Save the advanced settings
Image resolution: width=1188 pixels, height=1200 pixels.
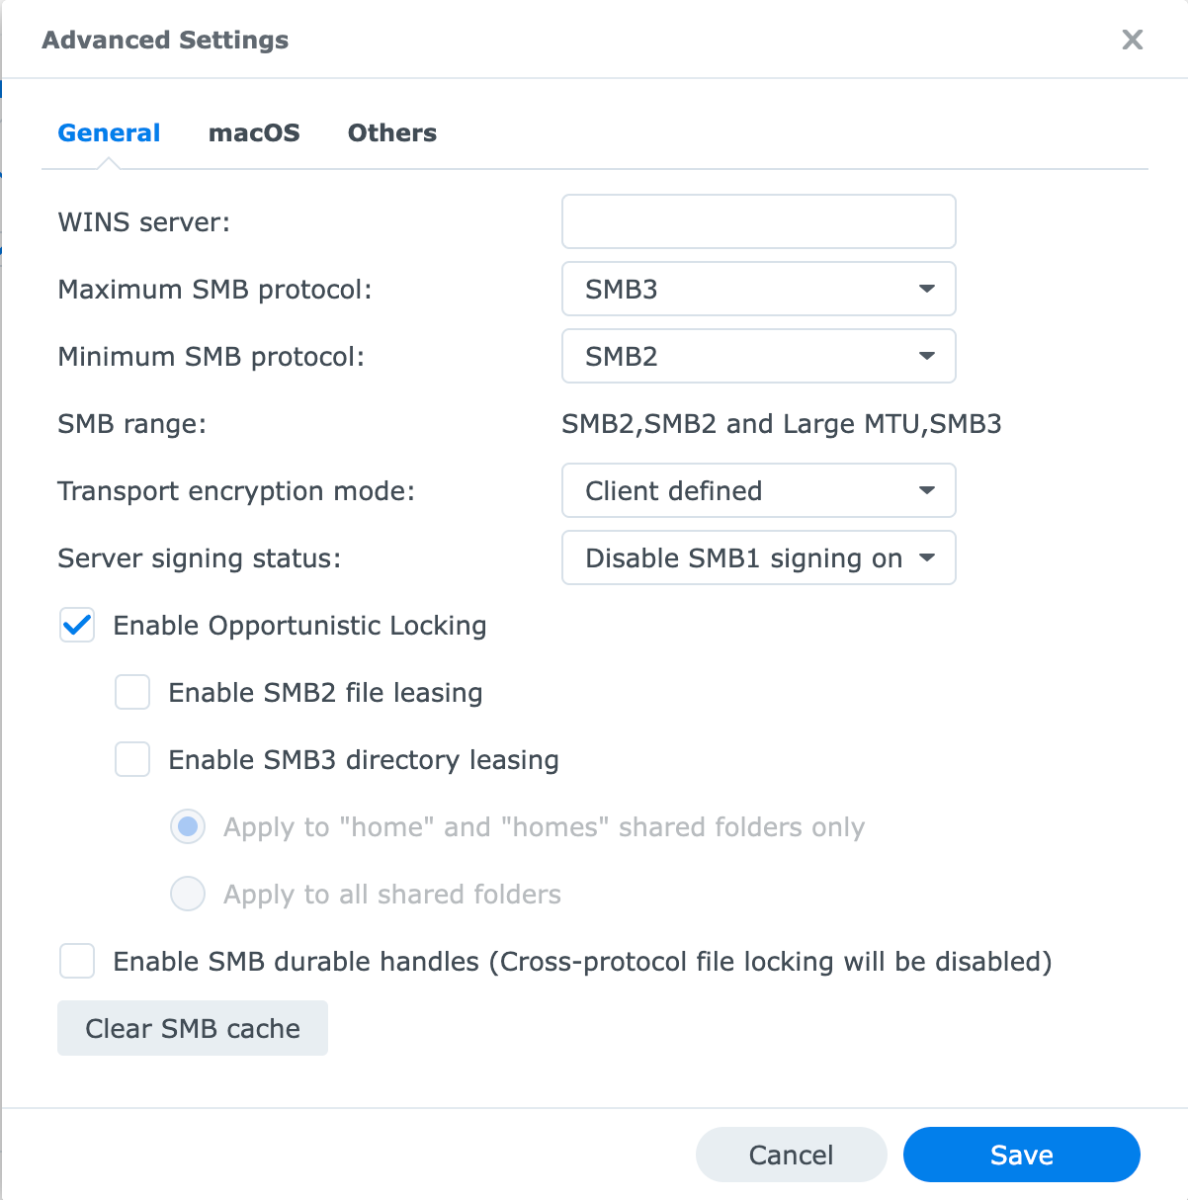click(1021, 1155)
